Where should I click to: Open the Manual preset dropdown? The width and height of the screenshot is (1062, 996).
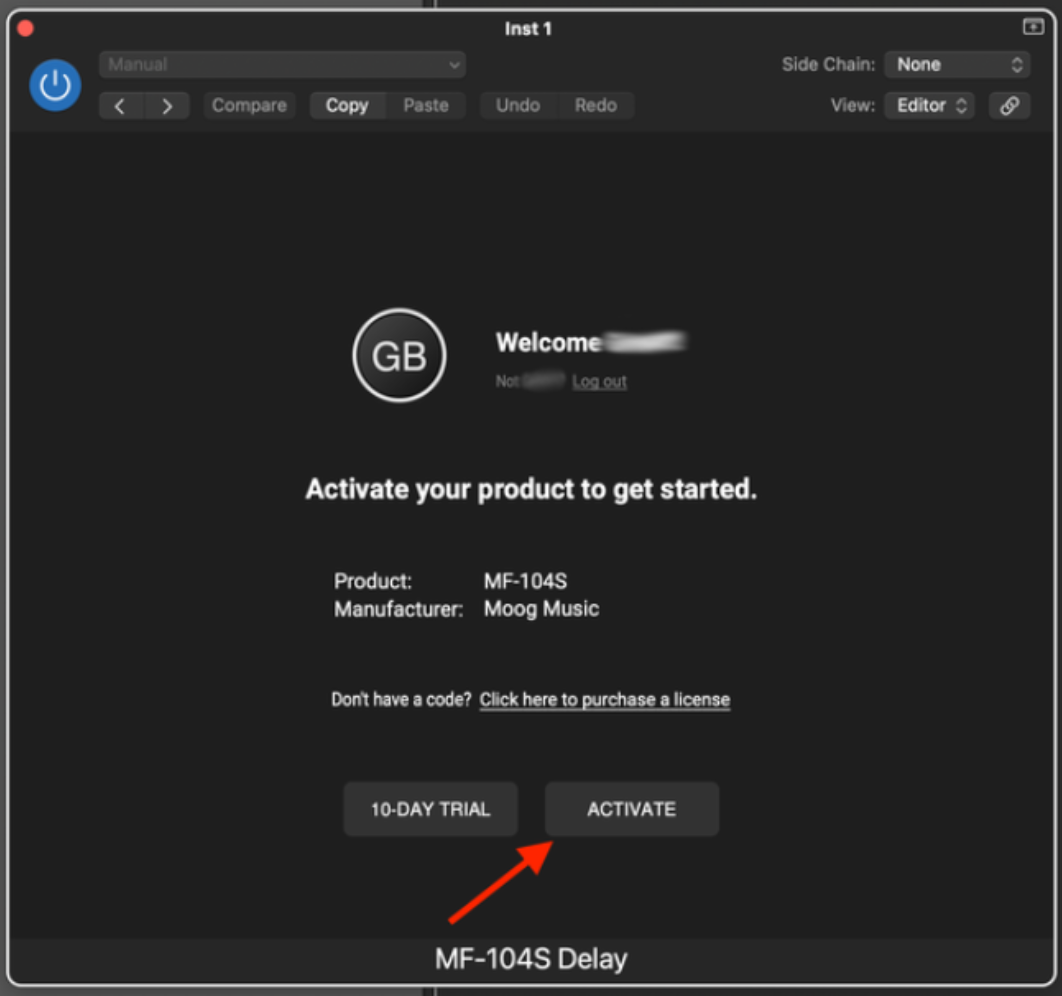pos(282,65)
